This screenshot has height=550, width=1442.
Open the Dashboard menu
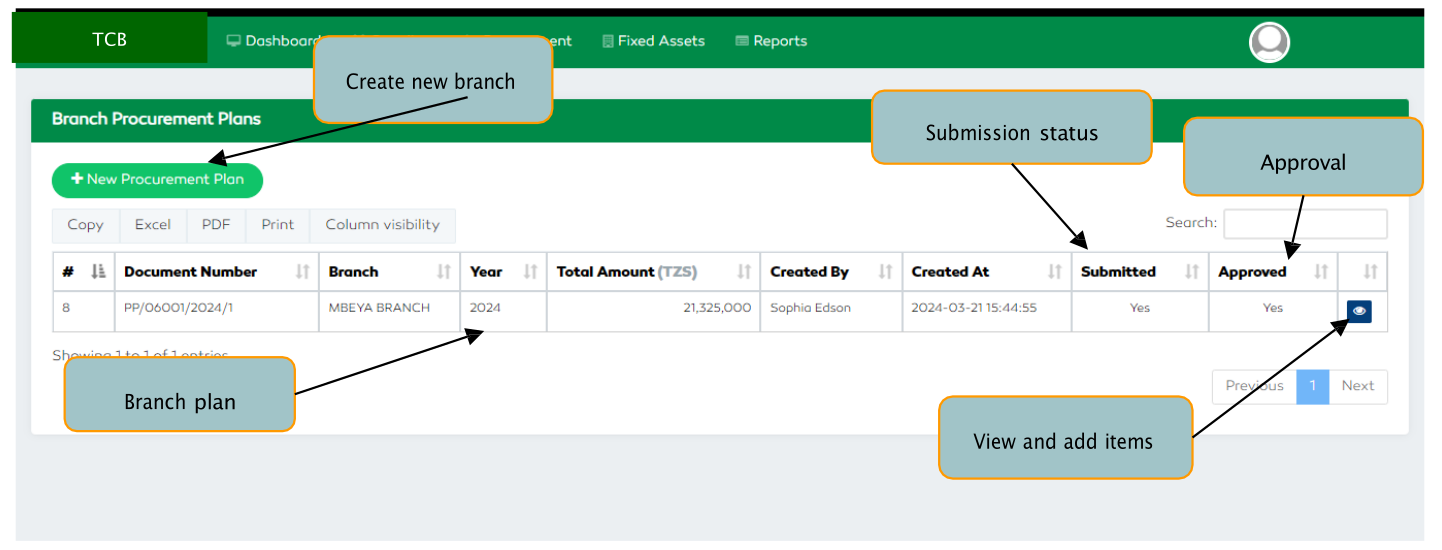point(272,41)
